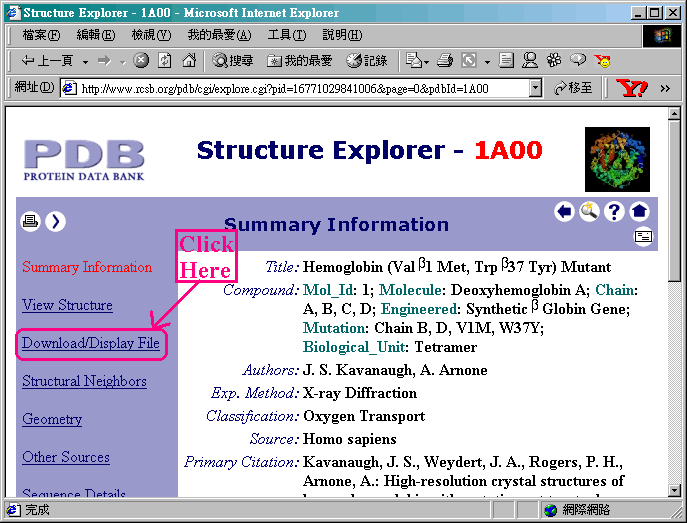
Task: Click the Yahoo Y! toolbar logo
Action: tap(631, 88)
